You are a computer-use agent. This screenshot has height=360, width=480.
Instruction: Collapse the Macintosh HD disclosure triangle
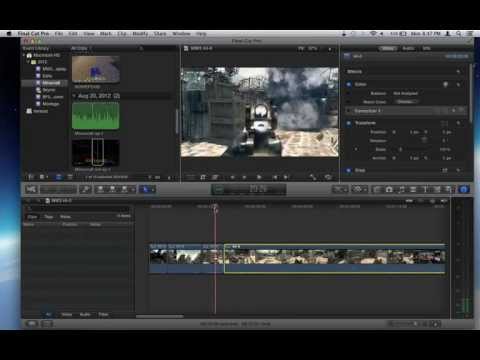pos(24,55)
